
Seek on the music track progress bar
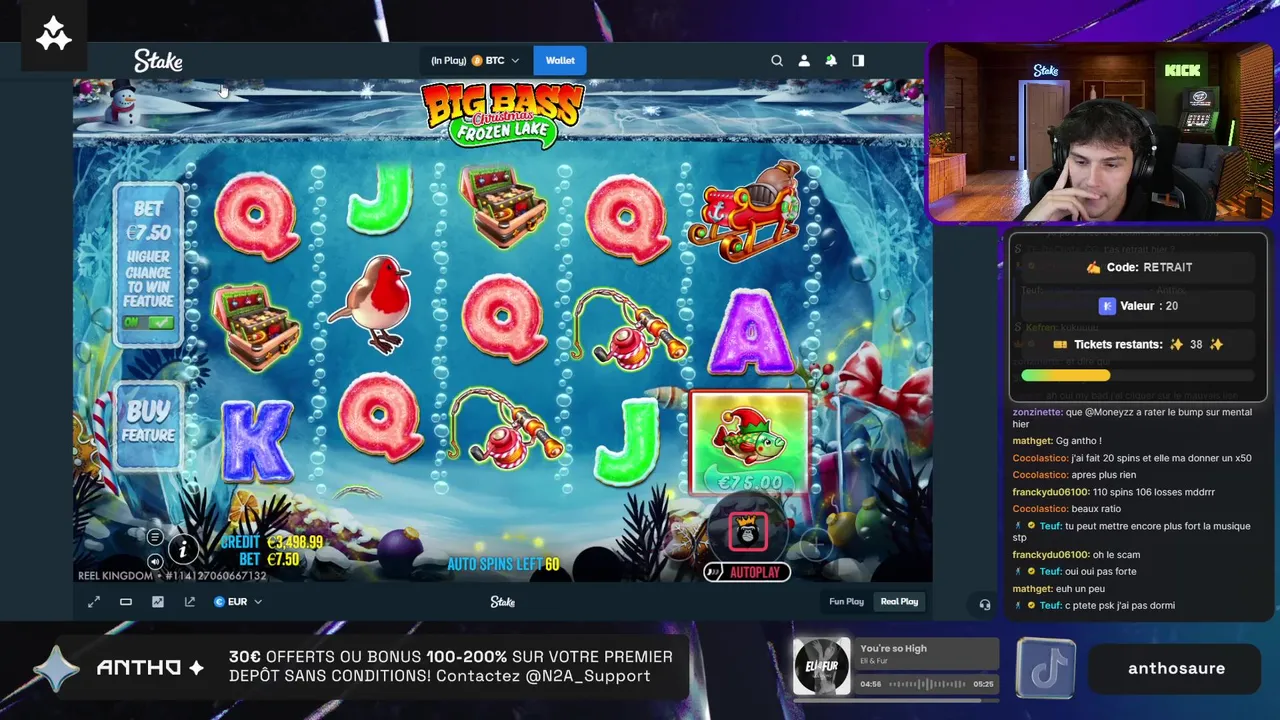[927, 684]
